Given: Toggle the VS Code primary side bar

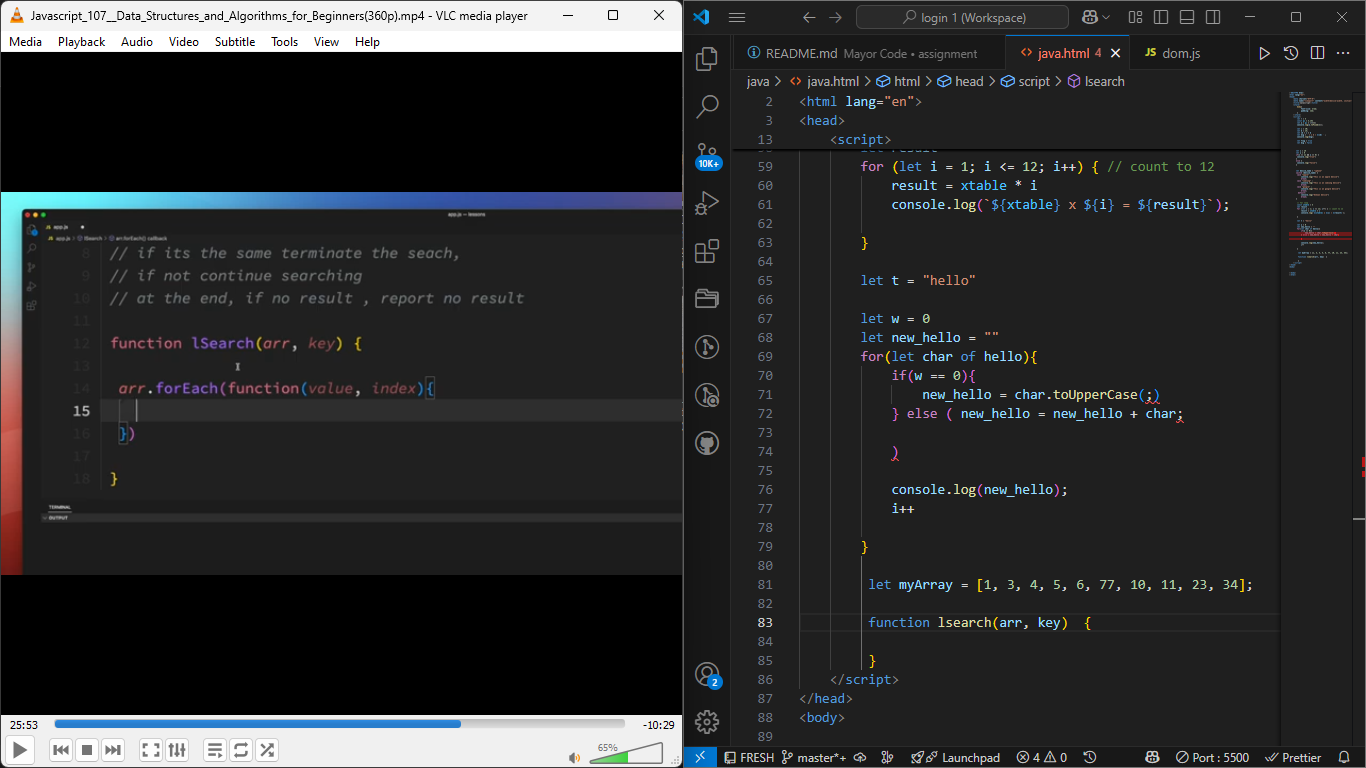Looking at the screenshot, I should (x=1160, y=18).
